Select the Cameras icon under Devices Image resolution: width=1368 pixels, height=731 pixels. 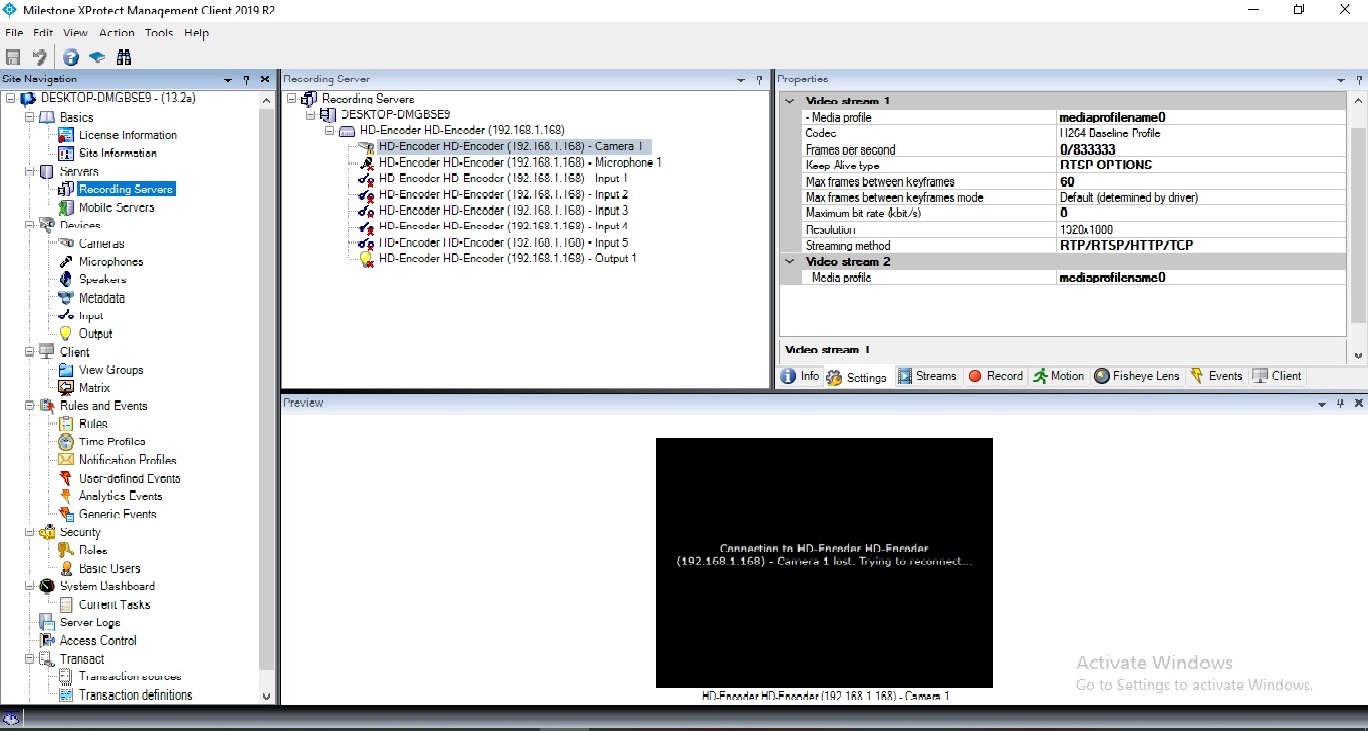pos(66,243)
